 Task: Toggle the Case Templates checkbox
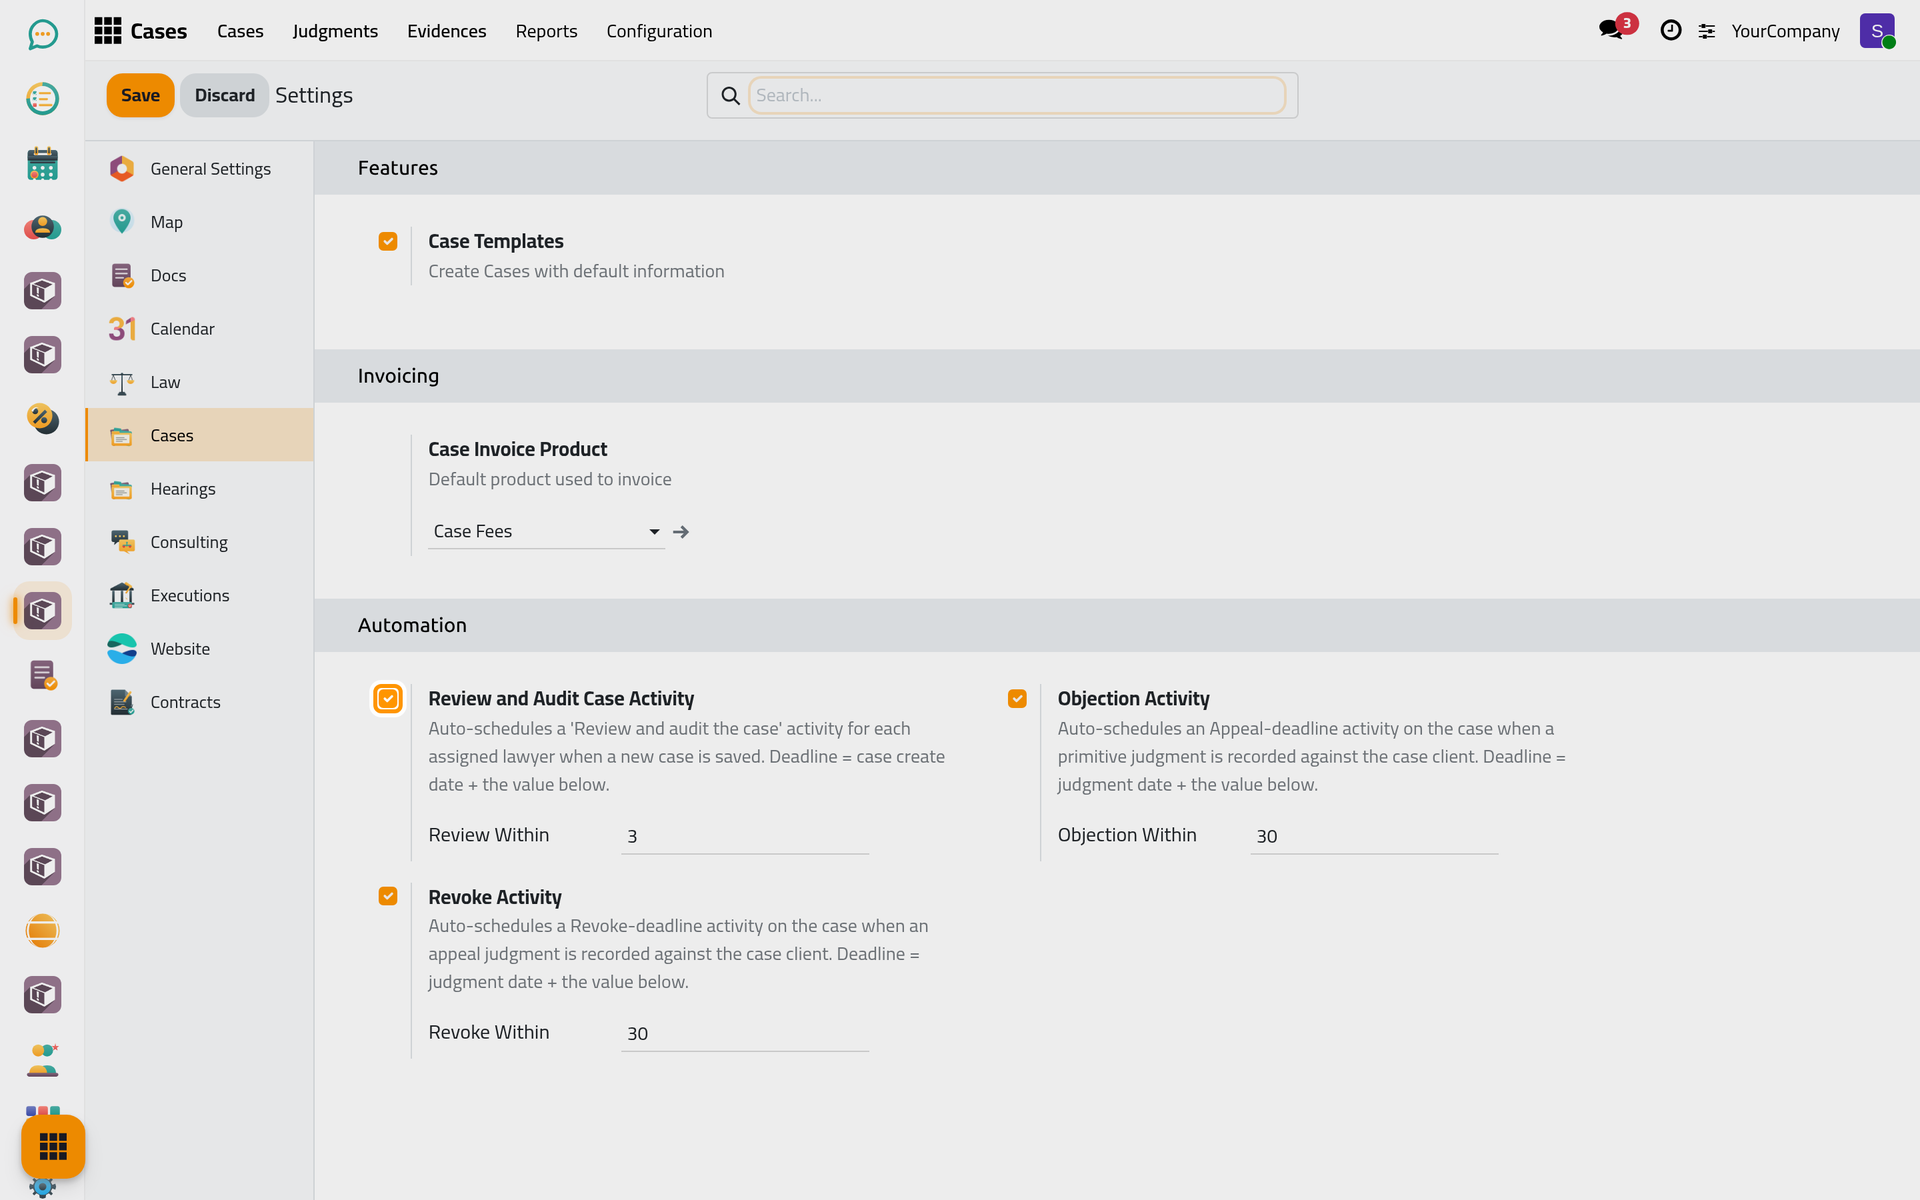[388, 241]
